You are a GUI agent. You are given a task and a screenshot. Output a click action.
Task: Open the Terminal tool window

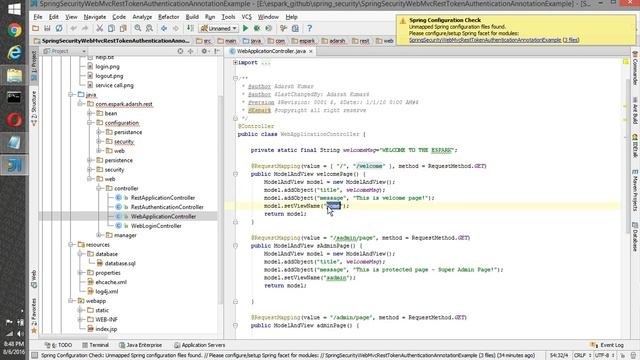click(x=95, y=345)
